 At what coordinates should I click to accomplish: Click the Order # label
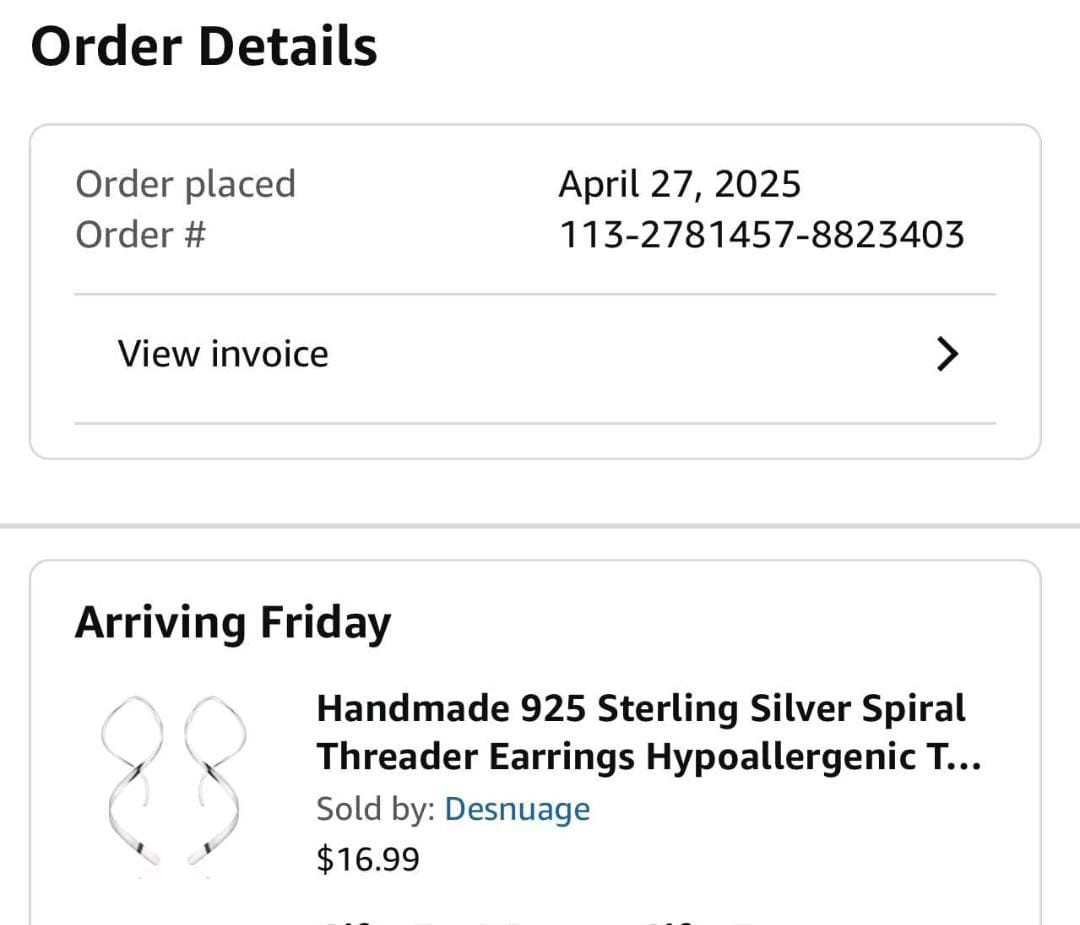click(141, 235)
